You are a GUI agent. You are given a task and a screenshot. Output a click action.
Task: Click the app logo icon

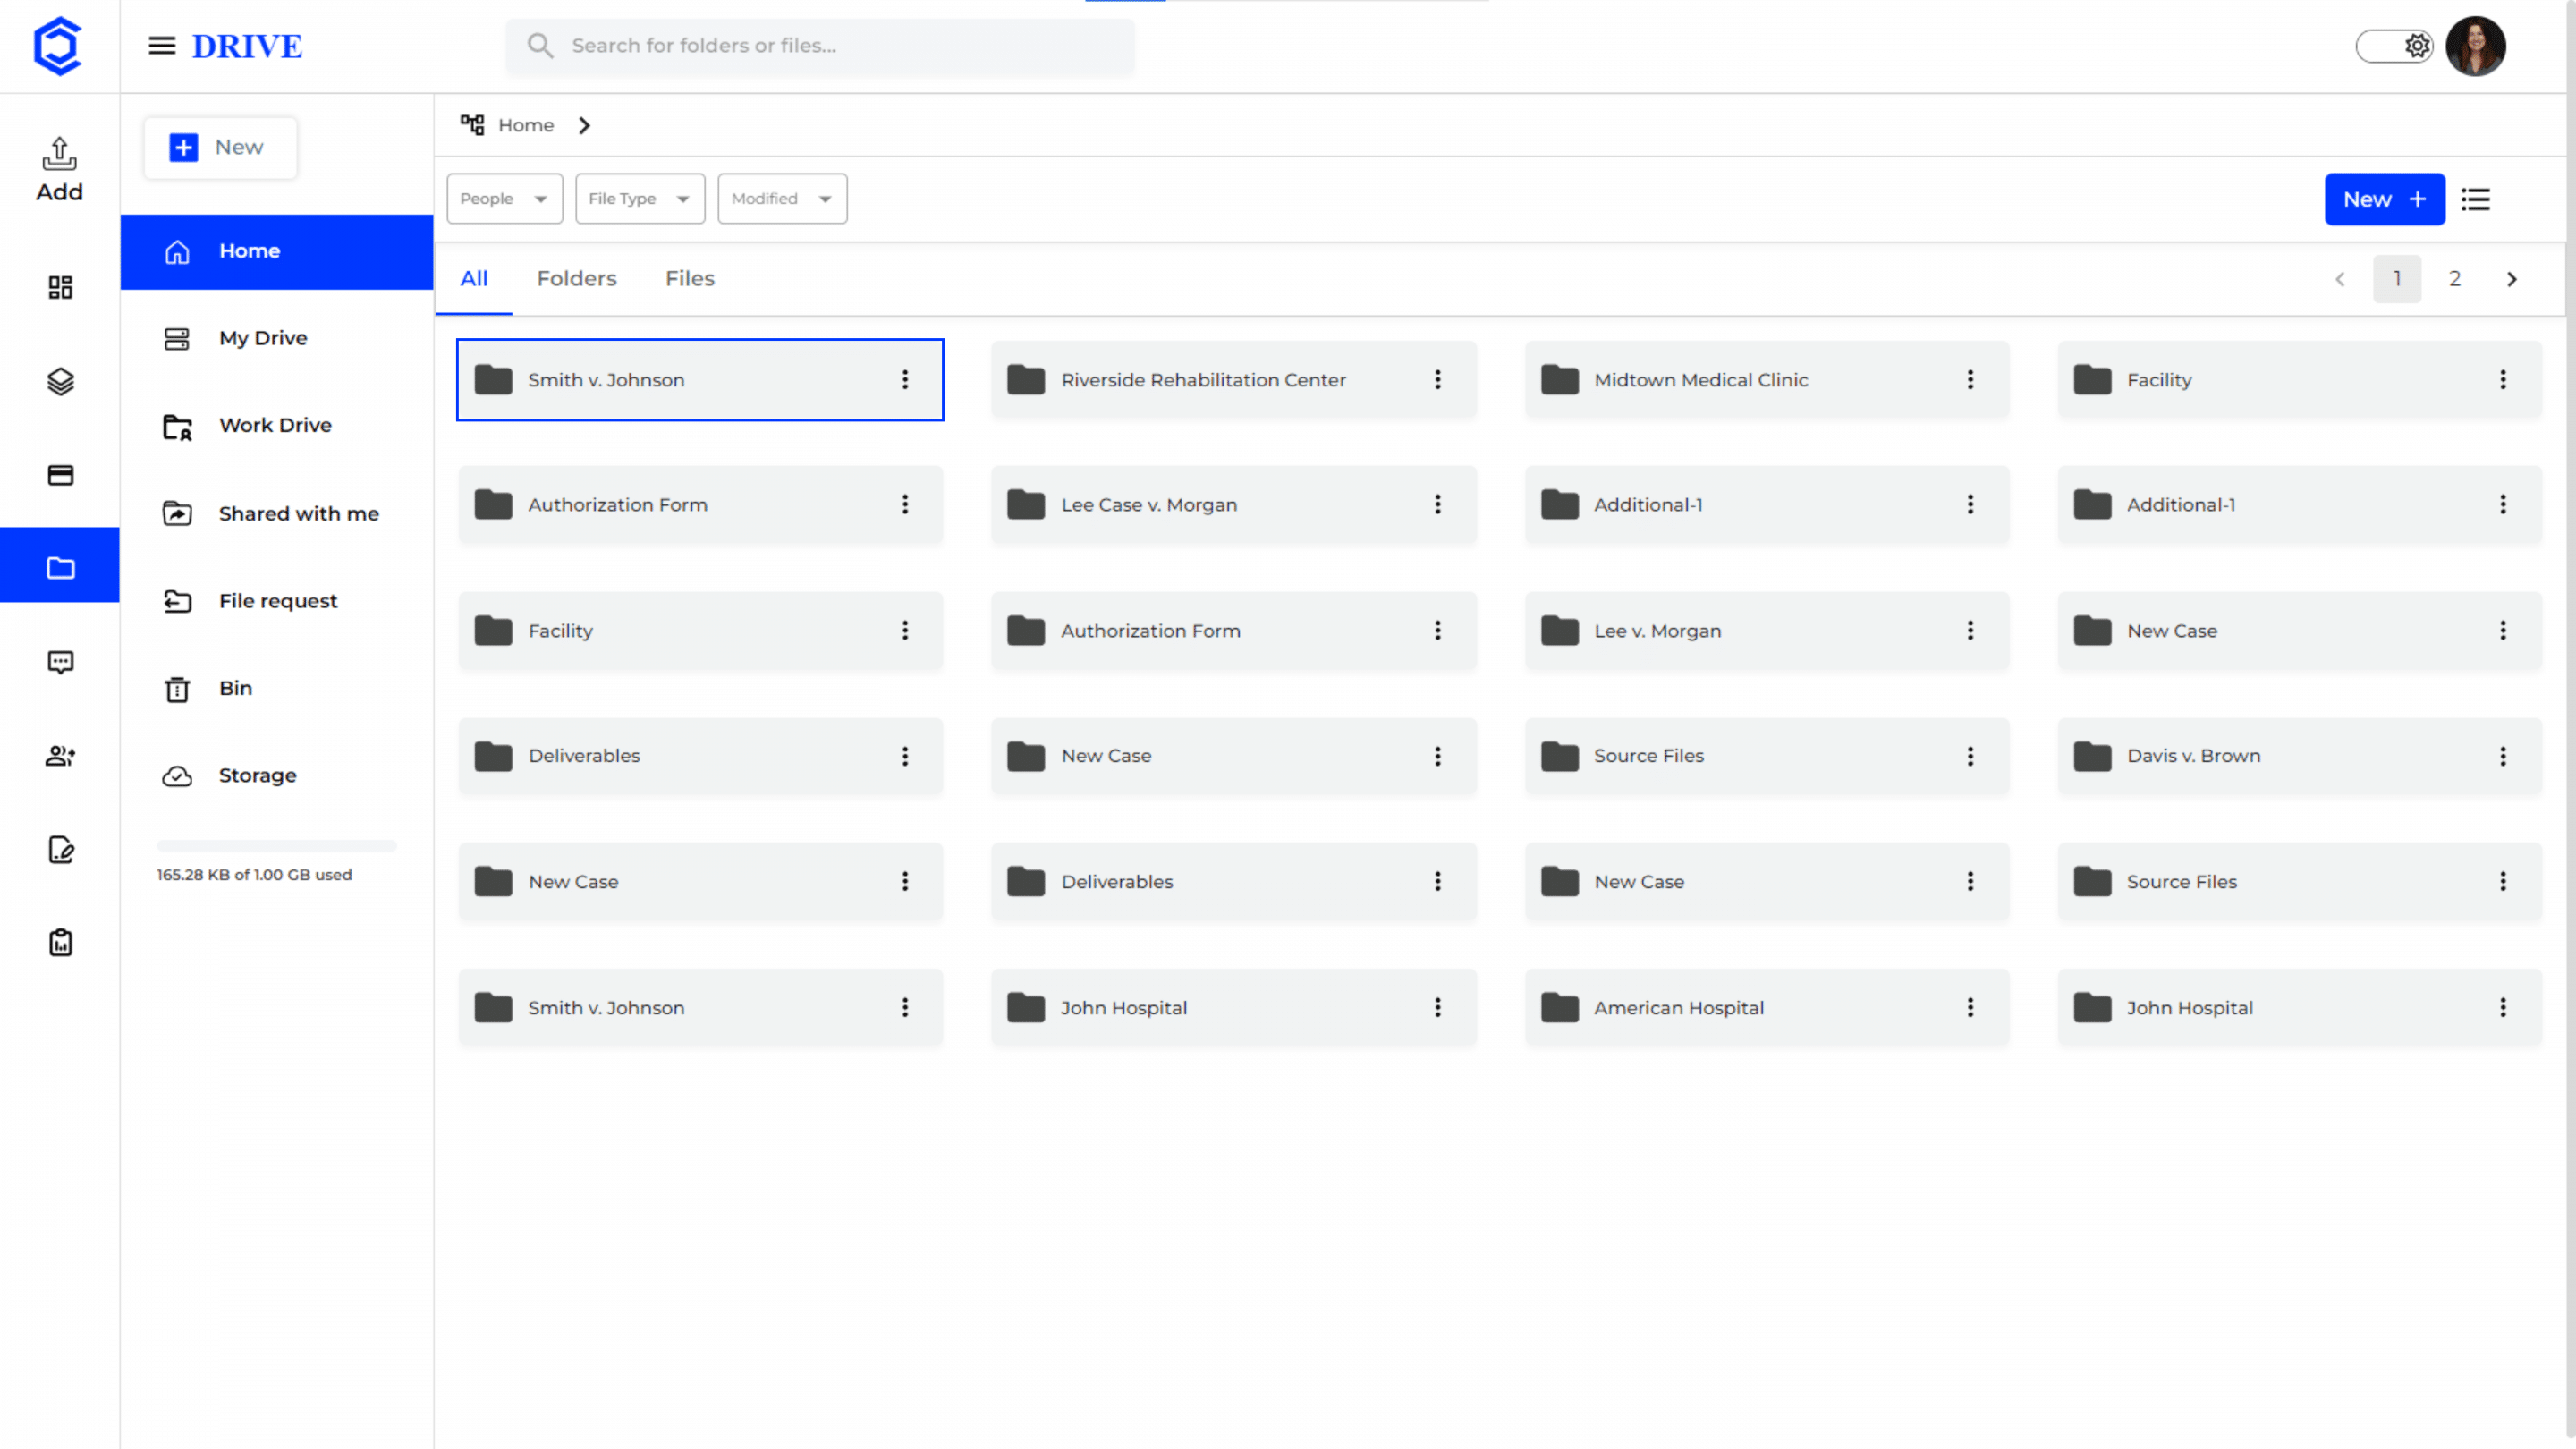coord(58,46)
